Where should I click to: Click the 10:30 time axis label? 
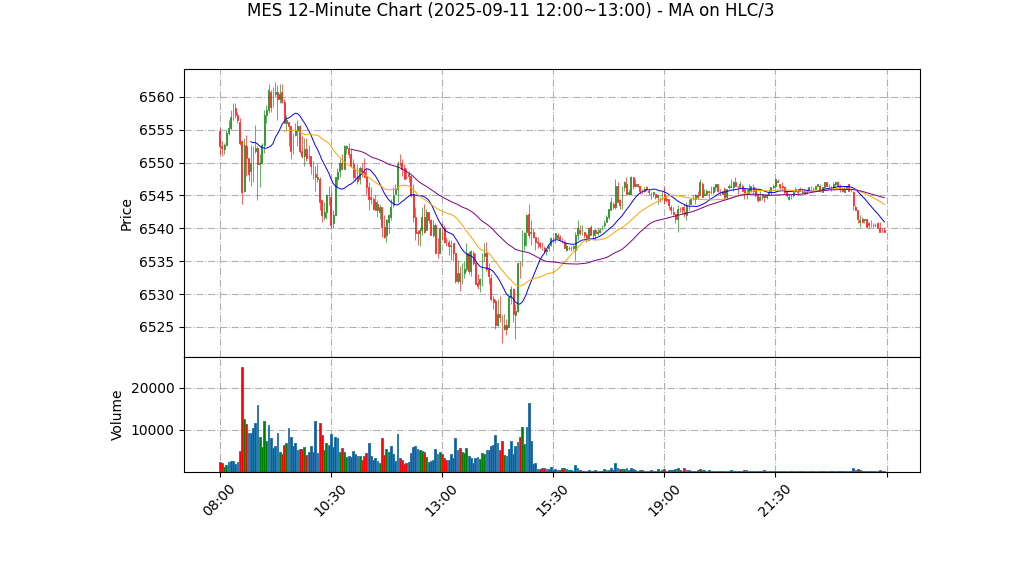[x=329, y=500]
